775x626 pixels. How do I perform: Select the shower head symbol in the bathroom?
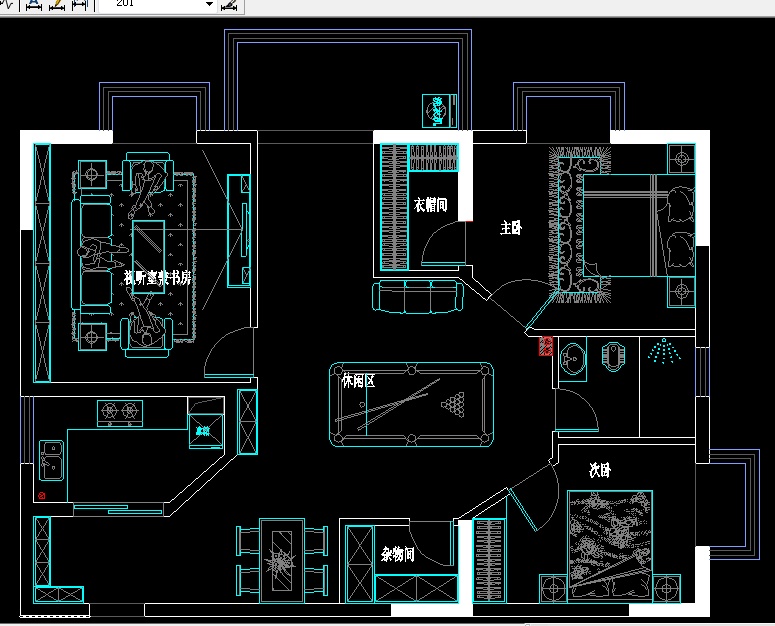tap(661, 352)
